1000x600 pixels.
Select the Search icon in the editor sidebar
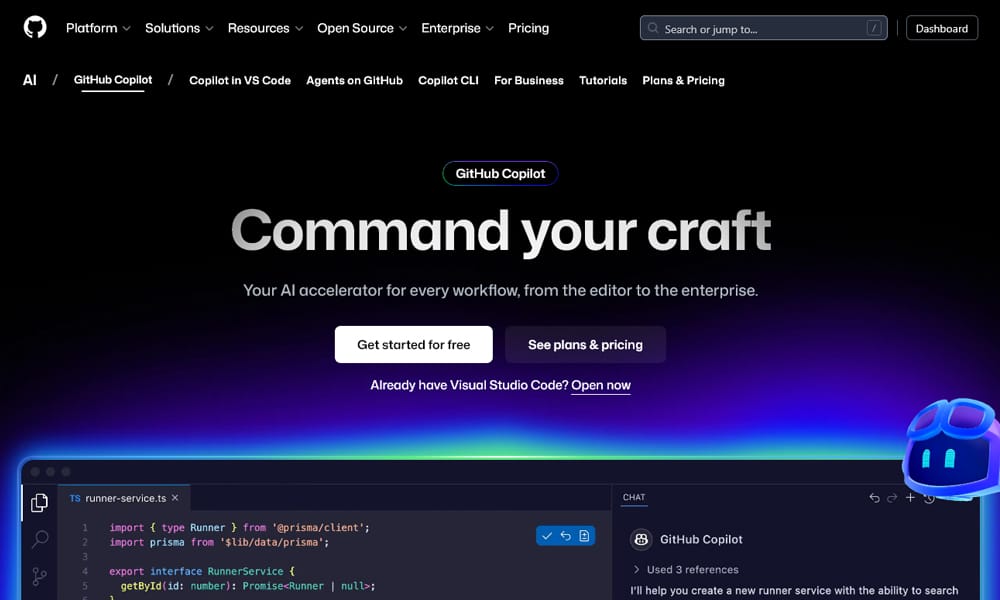click(x=39, y=540)
